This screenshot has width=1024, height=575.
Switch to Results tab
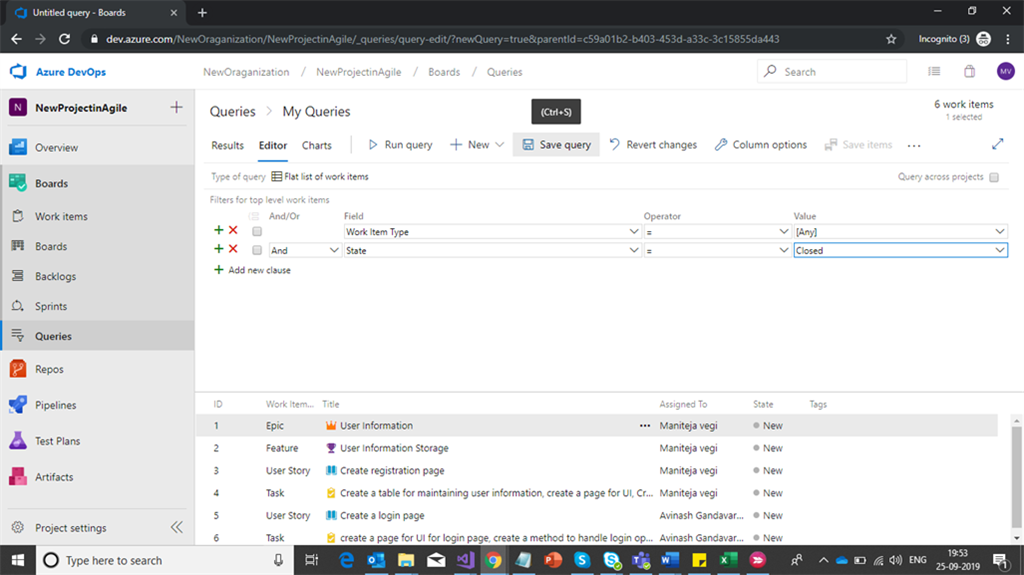click(227, 145)
